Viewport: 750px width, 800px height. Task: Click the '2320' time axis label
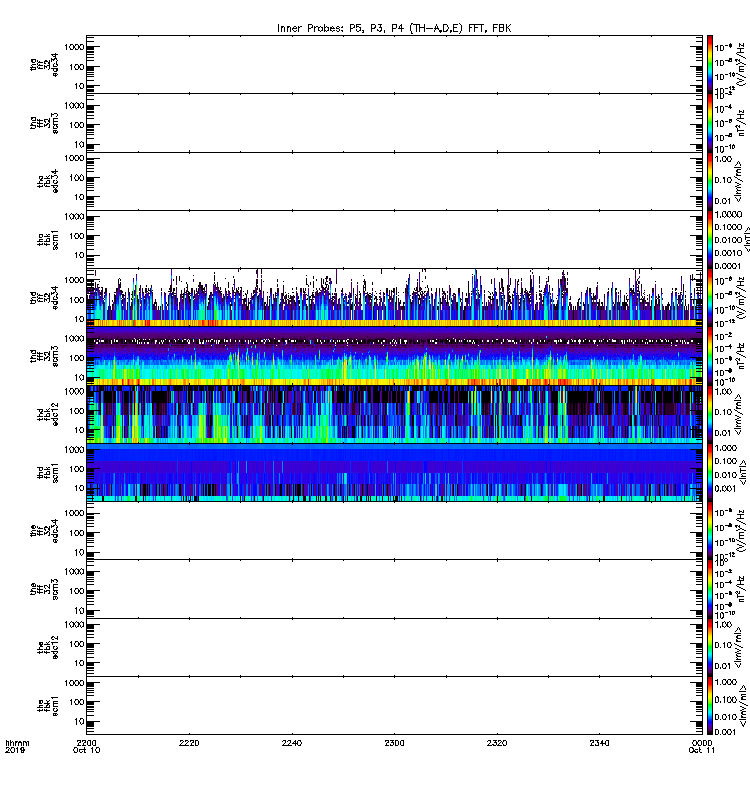497,743
